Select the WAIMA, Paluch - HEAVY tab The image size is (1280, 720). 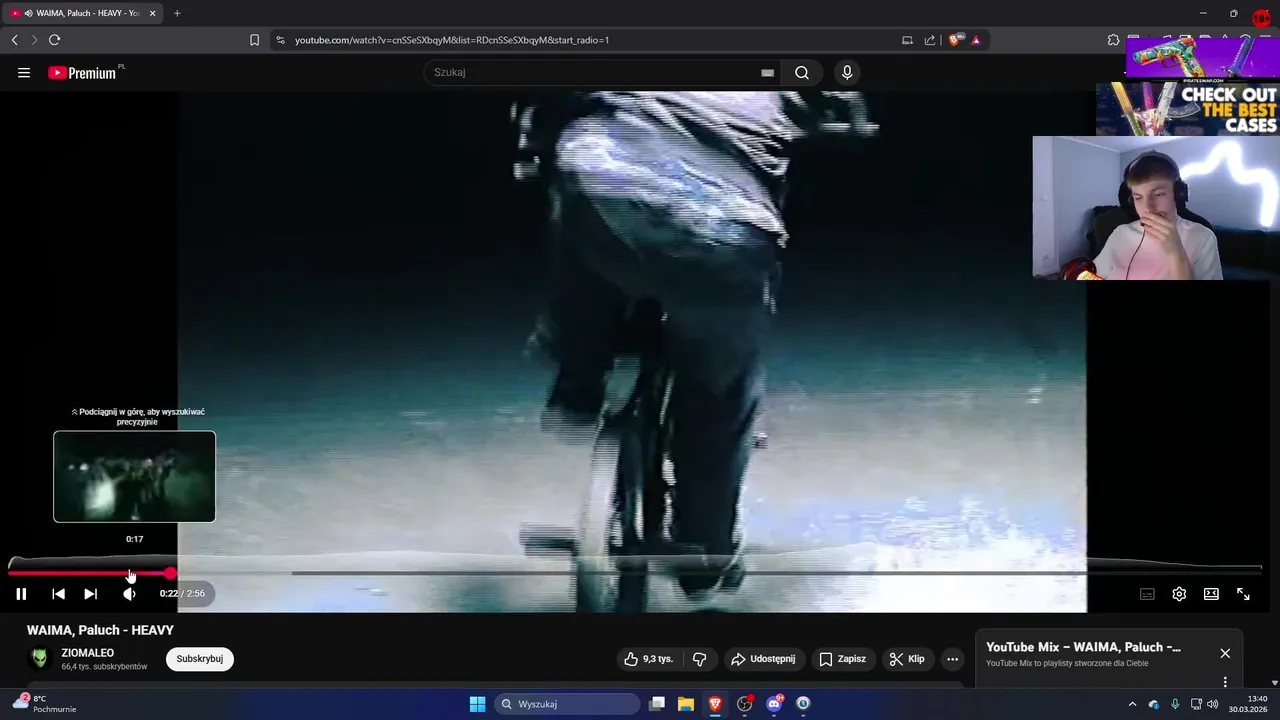82,13
